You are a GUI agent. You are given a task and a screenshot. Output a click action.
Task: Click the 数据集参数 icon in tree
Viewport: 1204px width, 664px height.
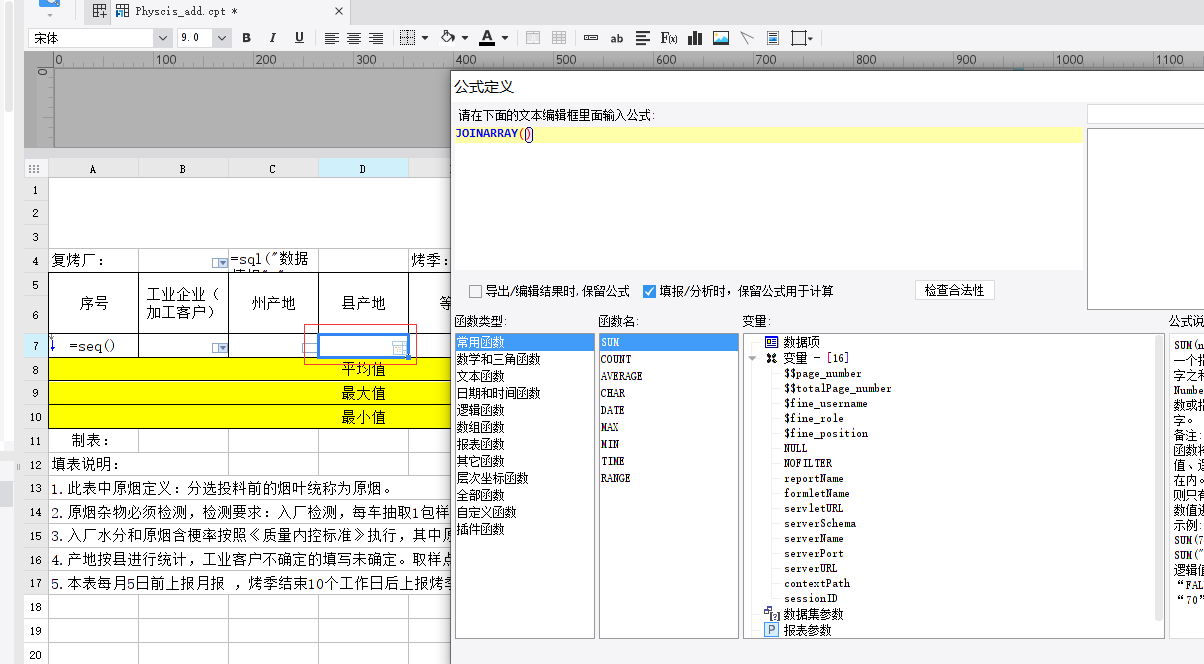click(771, 614)
